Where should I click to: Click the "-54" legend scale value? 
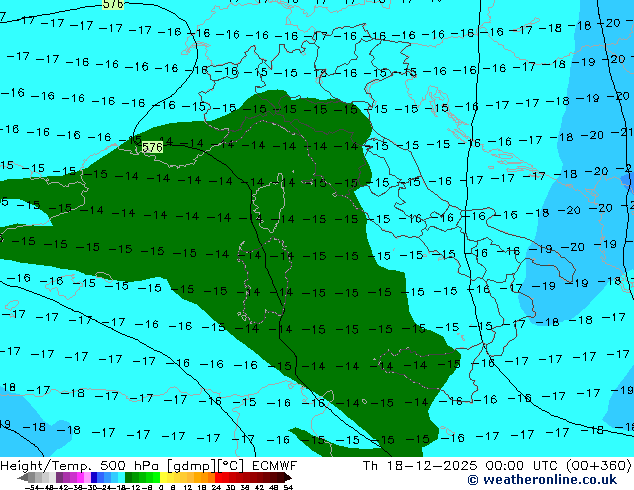pyautogui.click(x=32, y=488)
